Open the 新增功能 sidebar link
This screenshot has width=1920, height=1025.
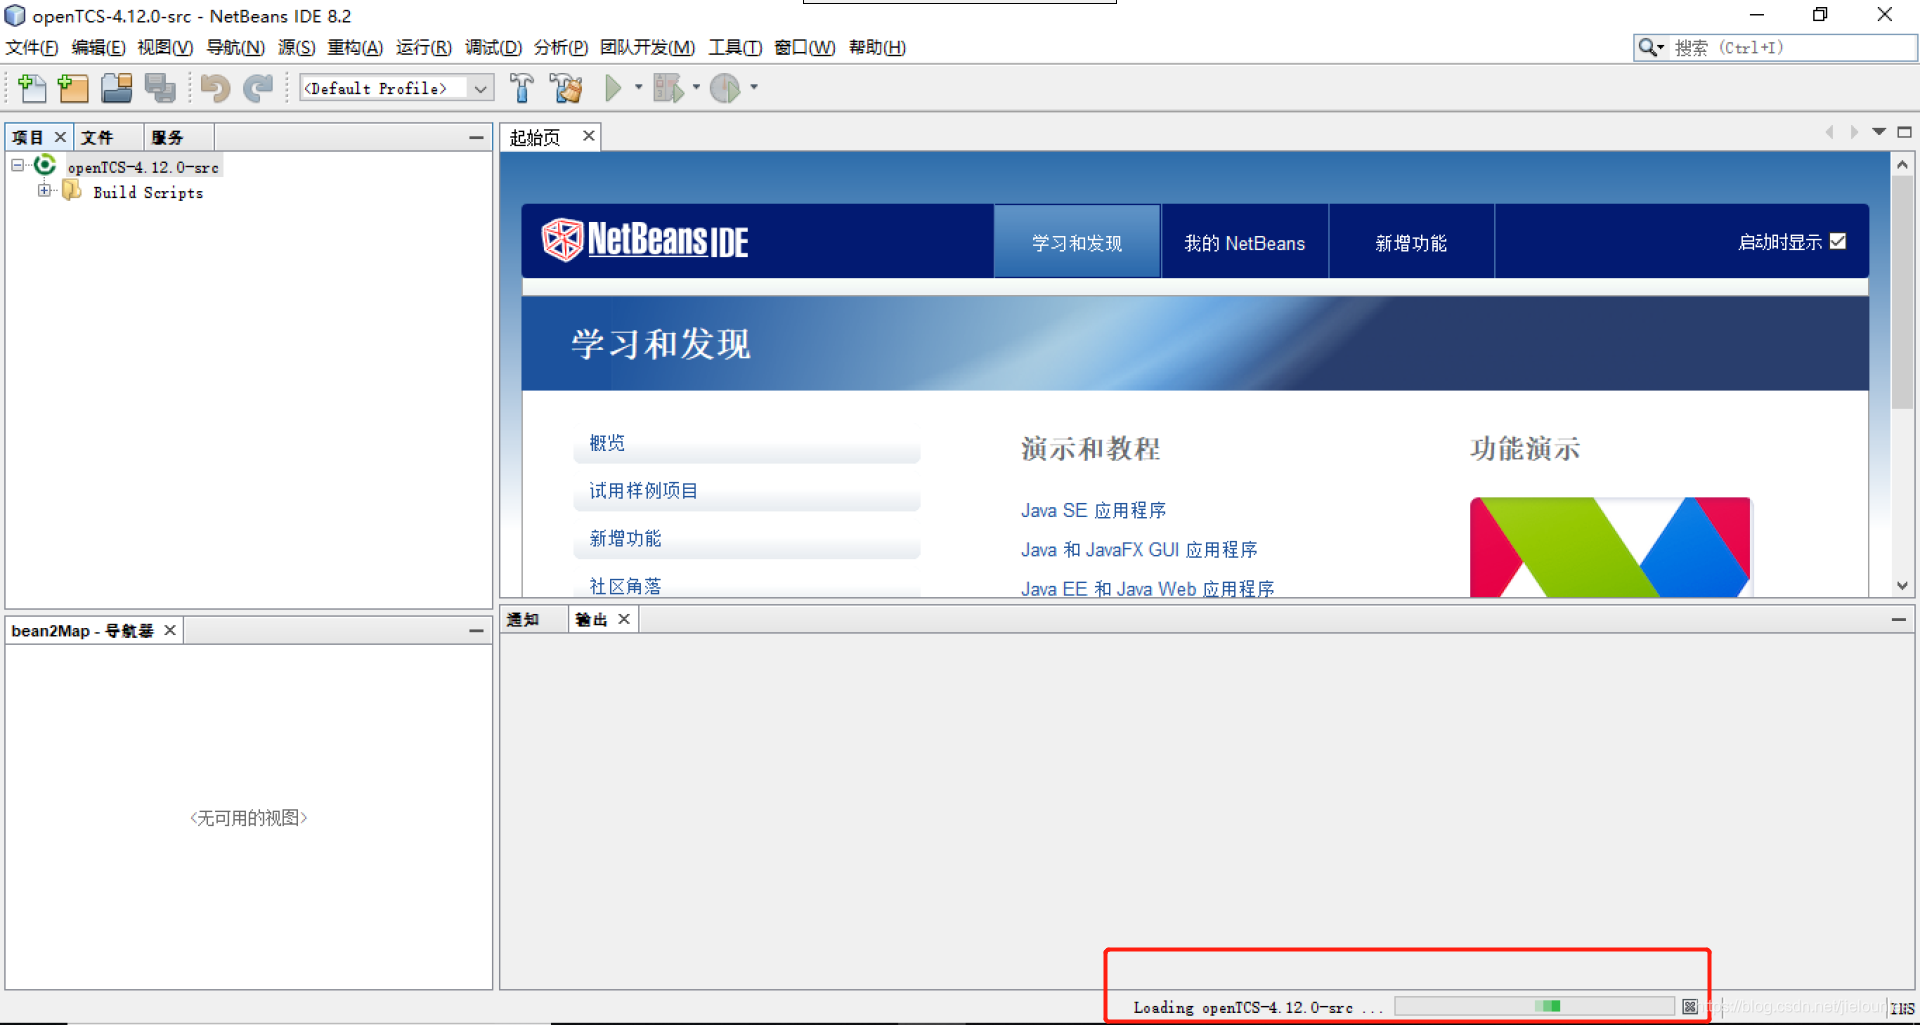625,538
